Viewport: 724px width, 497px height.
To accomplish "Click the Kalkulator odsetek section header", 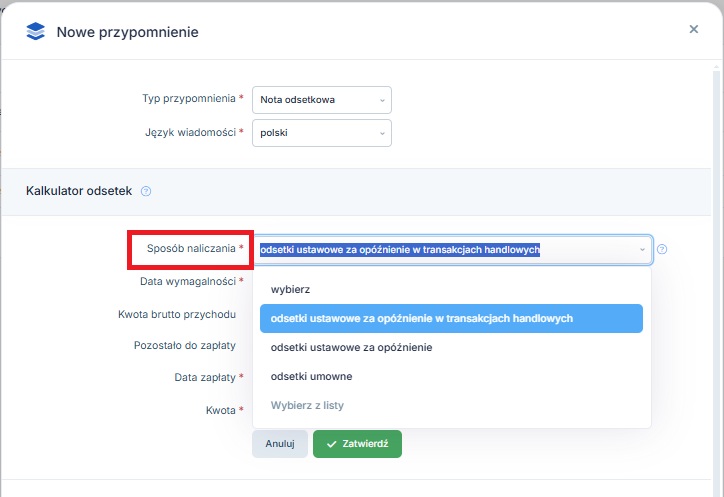I will coord(79,191).
